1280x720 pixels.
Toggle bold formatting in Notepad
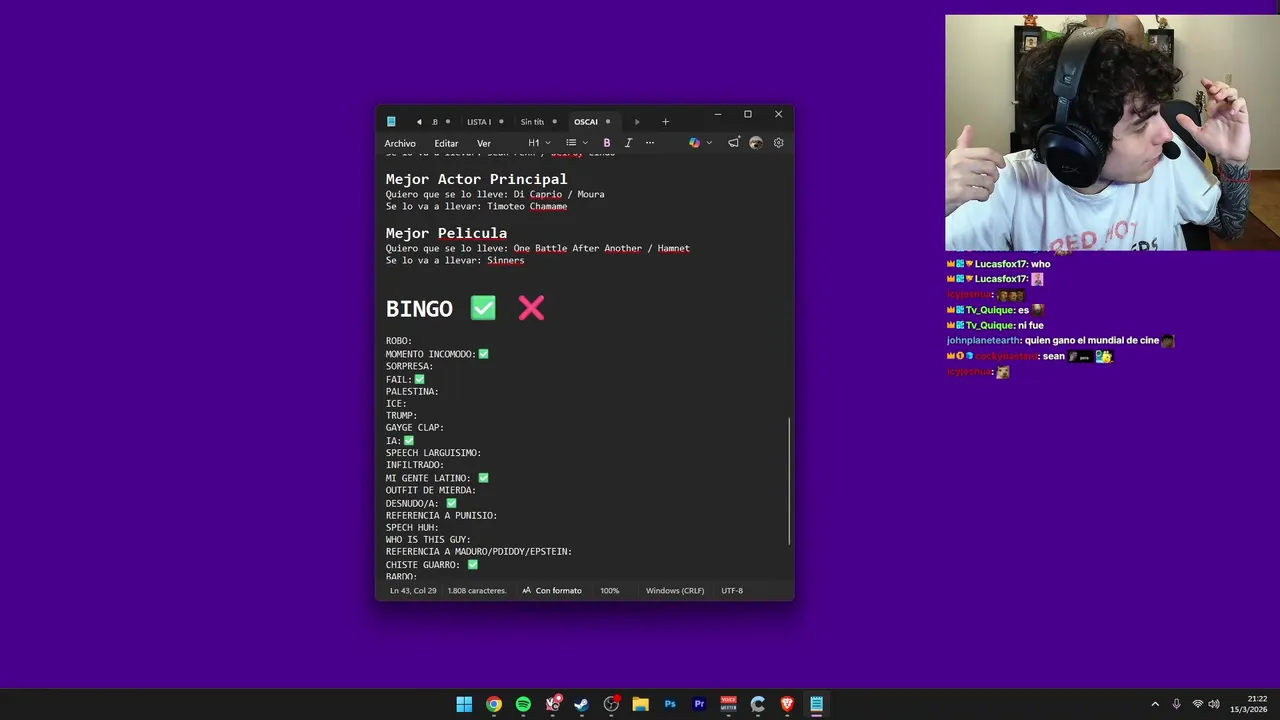coord(606,143)
